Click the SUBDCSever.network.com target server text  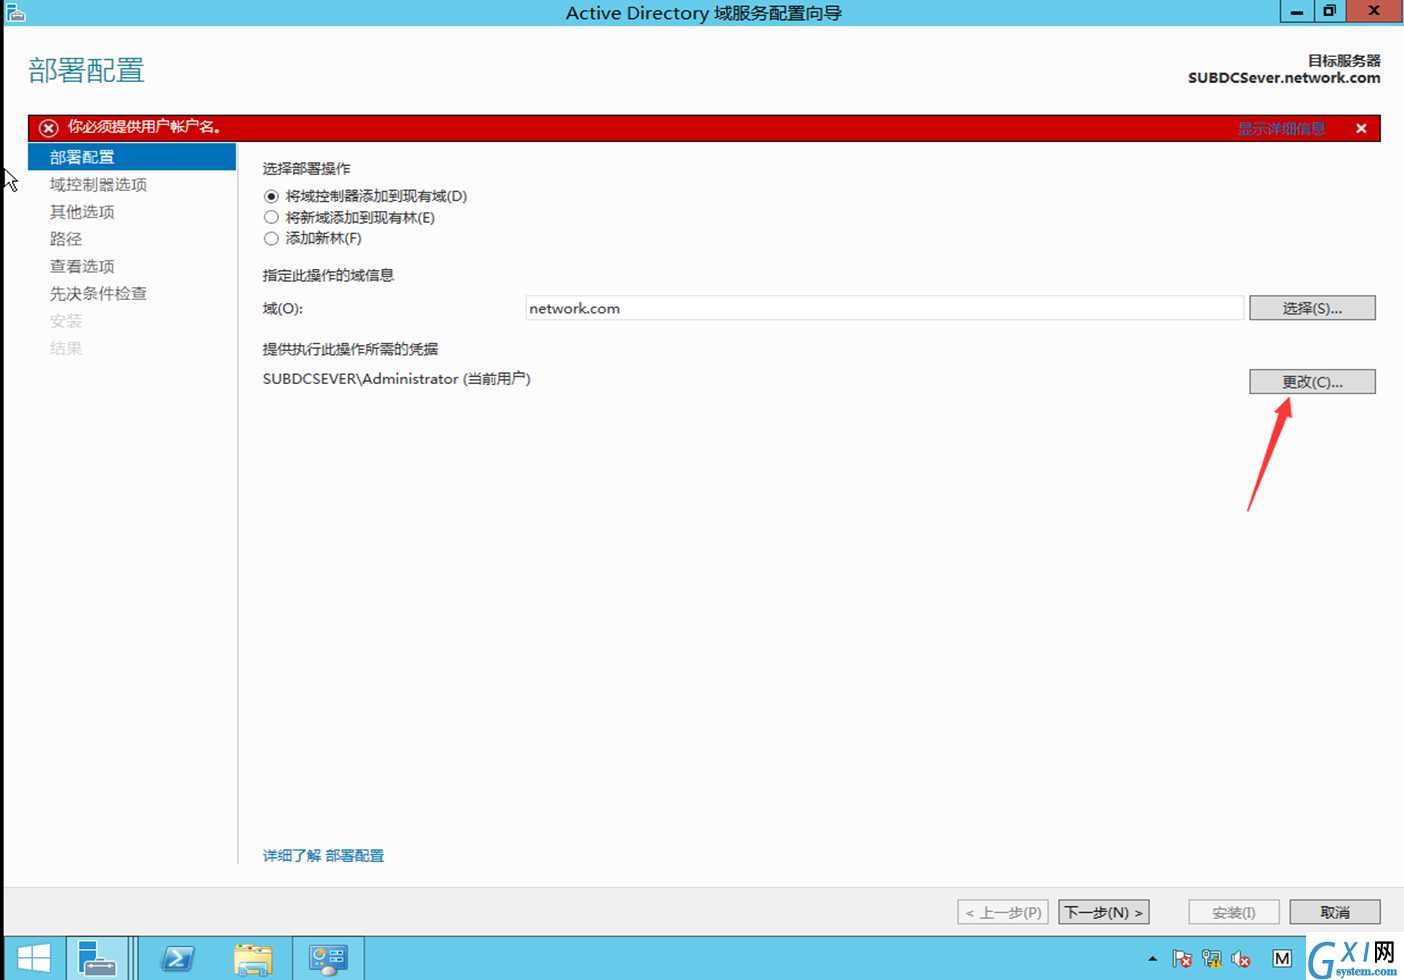[x=1284, y=78]
